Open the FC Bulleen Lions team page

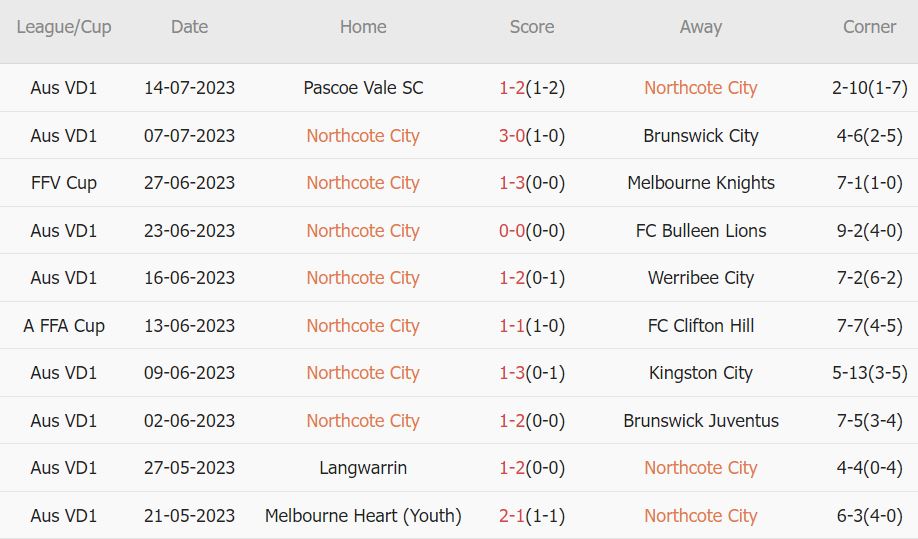point(700,231)
